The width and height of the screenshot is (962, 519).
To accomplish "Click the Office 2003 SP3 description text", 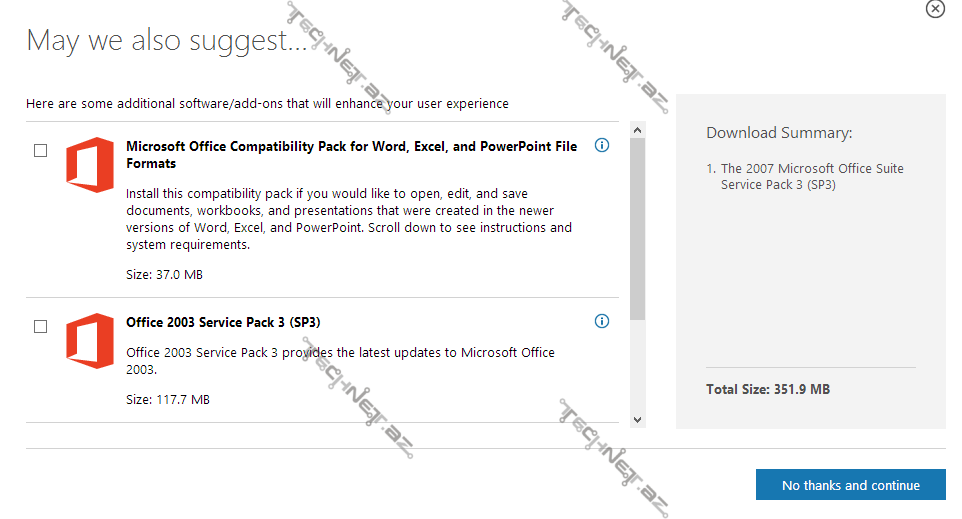I will point(340,361).
